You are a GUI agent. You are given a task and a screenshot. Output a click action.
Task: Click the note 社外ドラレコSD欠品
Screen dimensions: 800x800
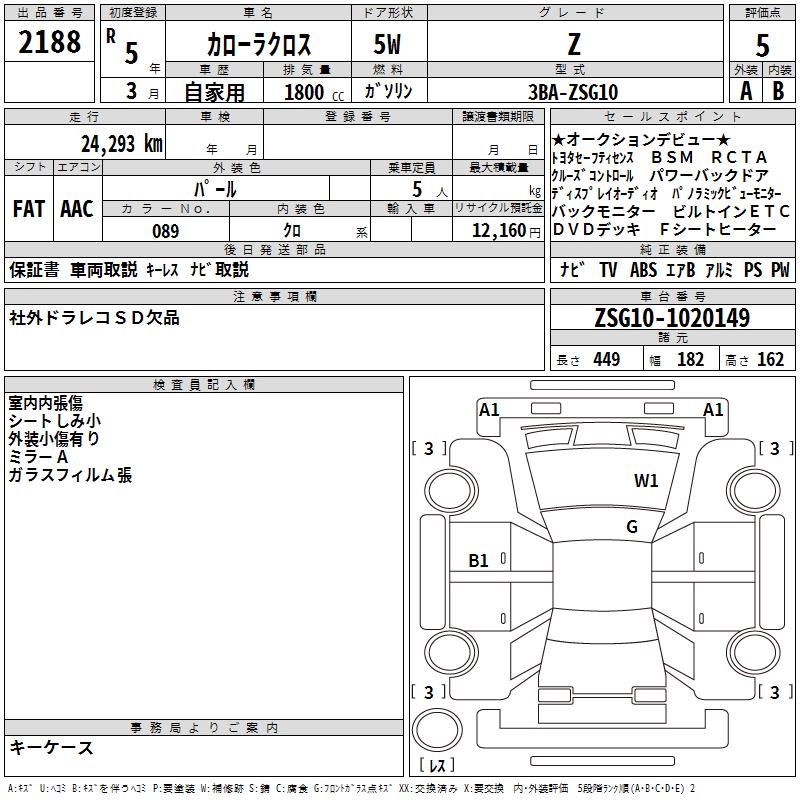94,318
